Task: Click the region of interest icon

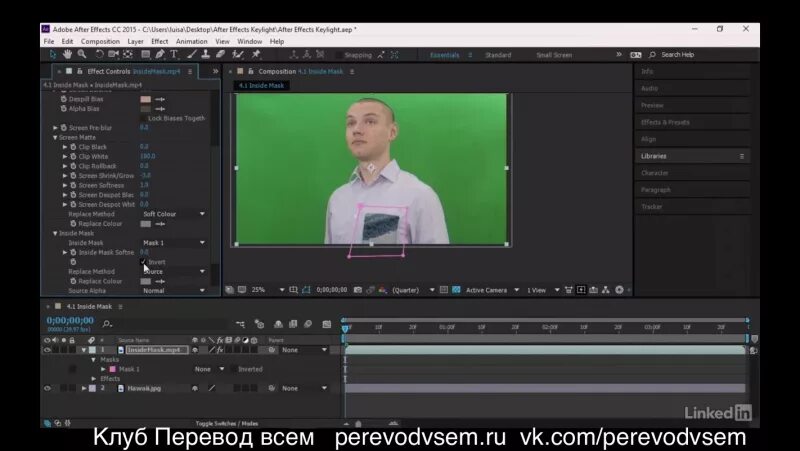Action: point(444,290)
